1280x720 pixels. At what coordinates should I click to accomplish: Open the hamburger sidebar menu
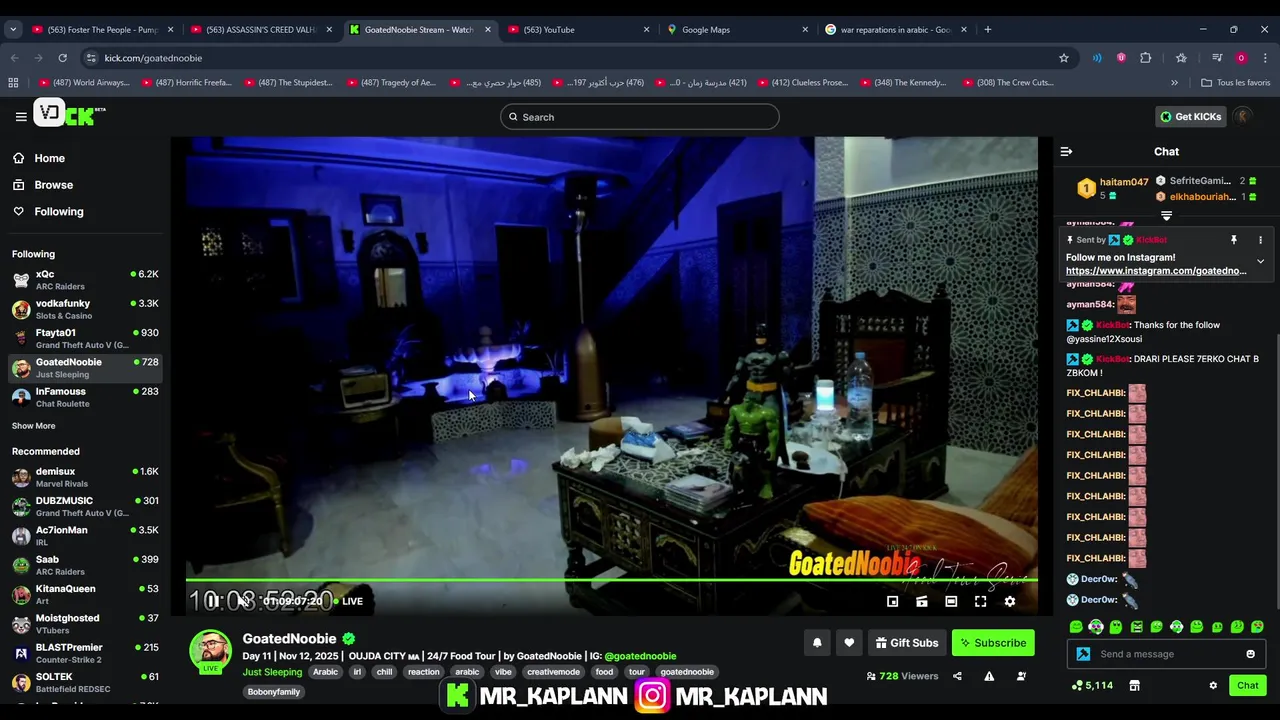click(x=21, y=117)
